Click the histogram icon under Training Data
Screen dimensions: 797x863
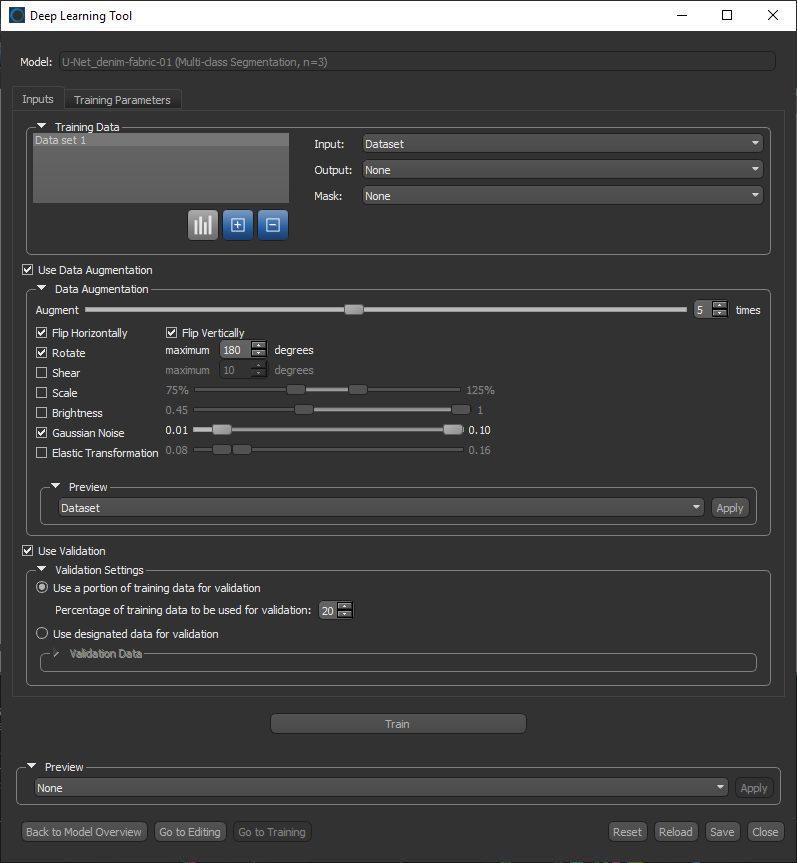coord(203,225)
